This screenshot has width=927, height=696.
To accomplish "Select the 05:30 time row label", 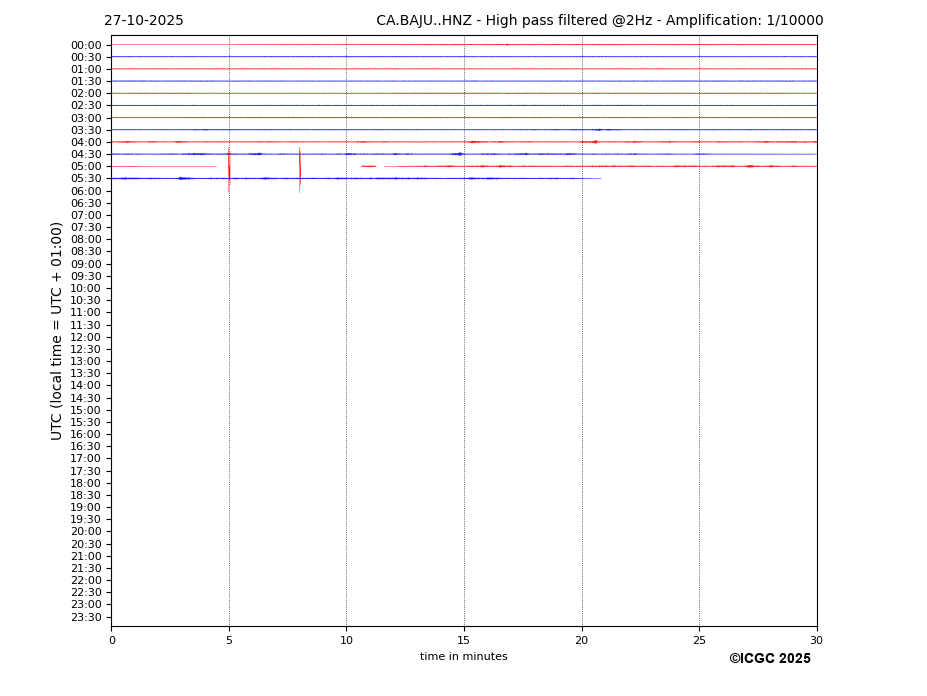I will pyautogui.click(x=86, y=179).
